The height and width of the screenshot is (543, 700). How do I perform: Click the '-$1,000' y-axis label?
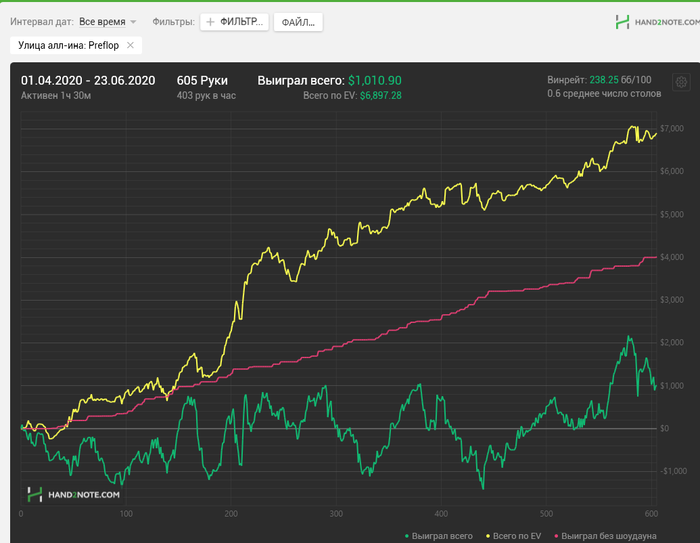coord(673,472)
